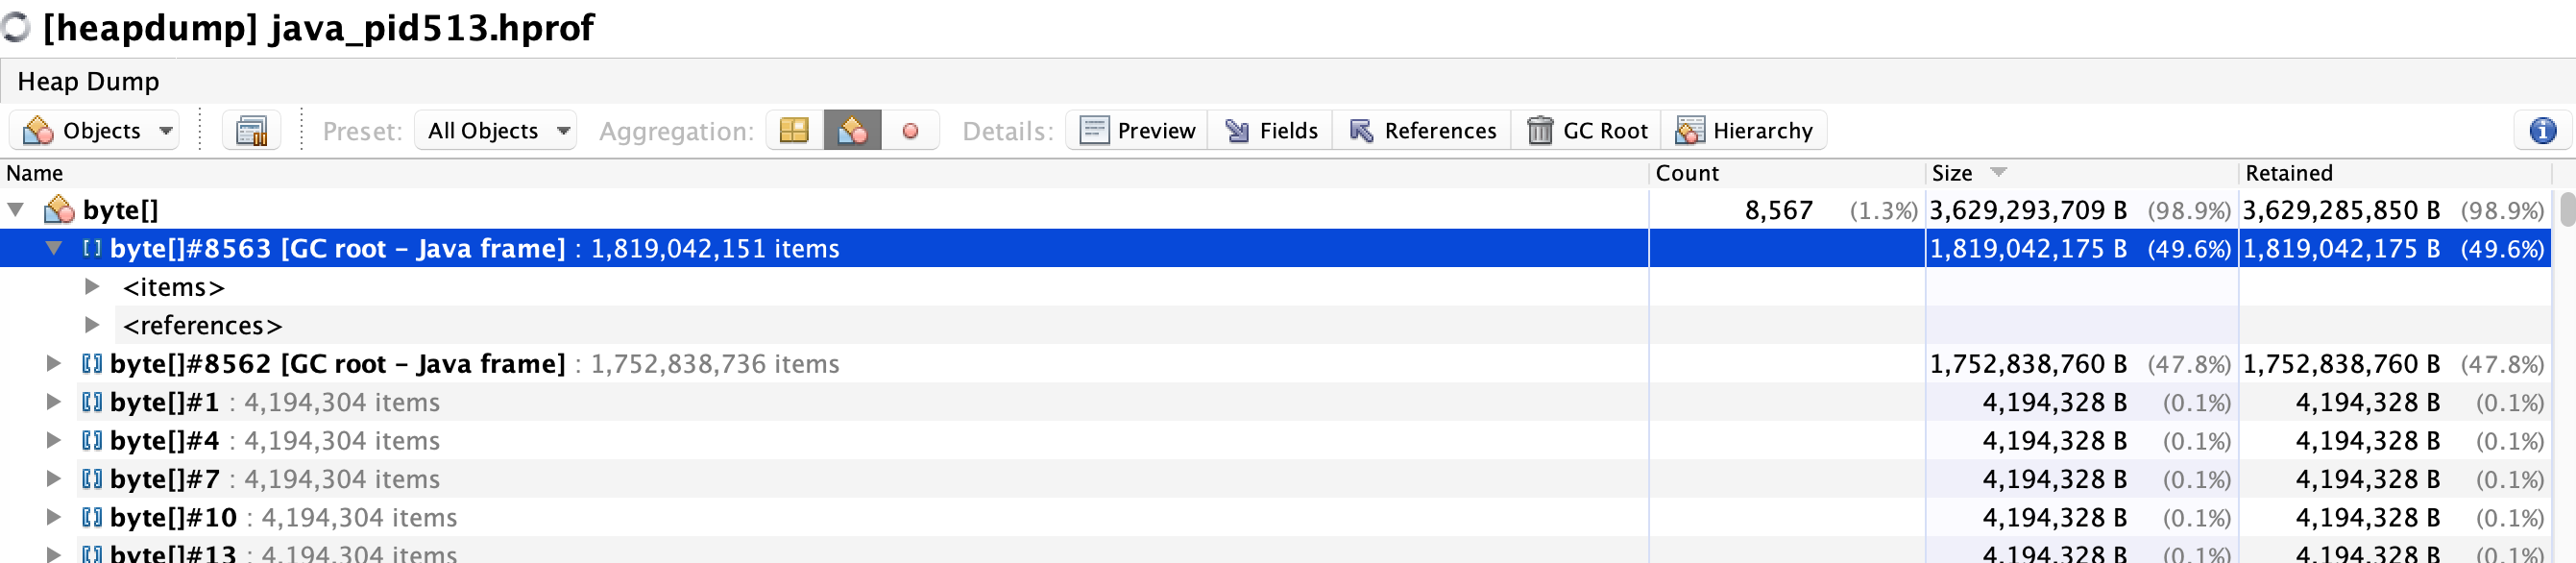Click the Heap Dump tab label
2576x563 pixels.
[x=89, y=81]
